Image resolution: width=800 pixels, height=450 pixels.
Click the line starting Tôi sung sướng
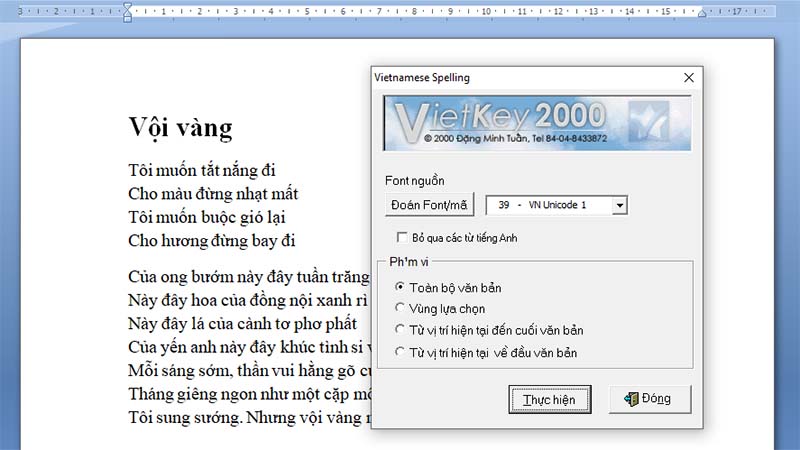[249, 417]
